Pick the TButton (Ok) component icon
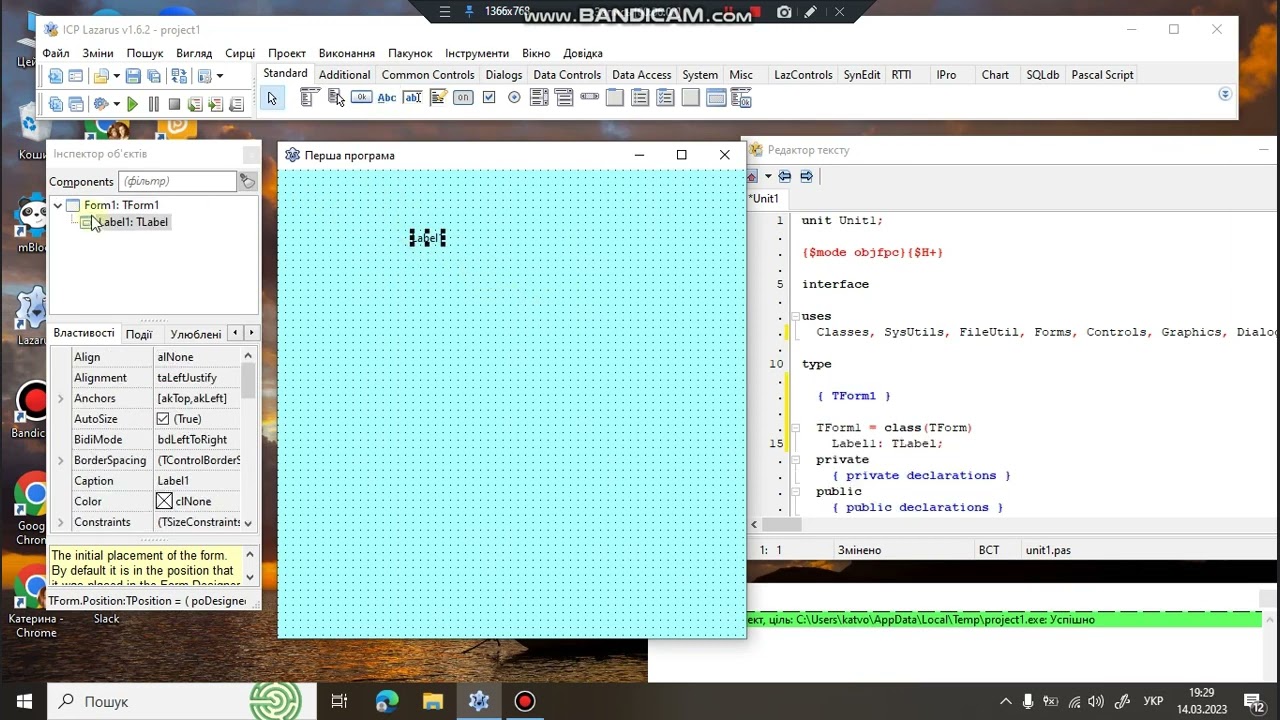Image resolution: width=1280 pixels, height=720 pixels. (x=361, y=97)
